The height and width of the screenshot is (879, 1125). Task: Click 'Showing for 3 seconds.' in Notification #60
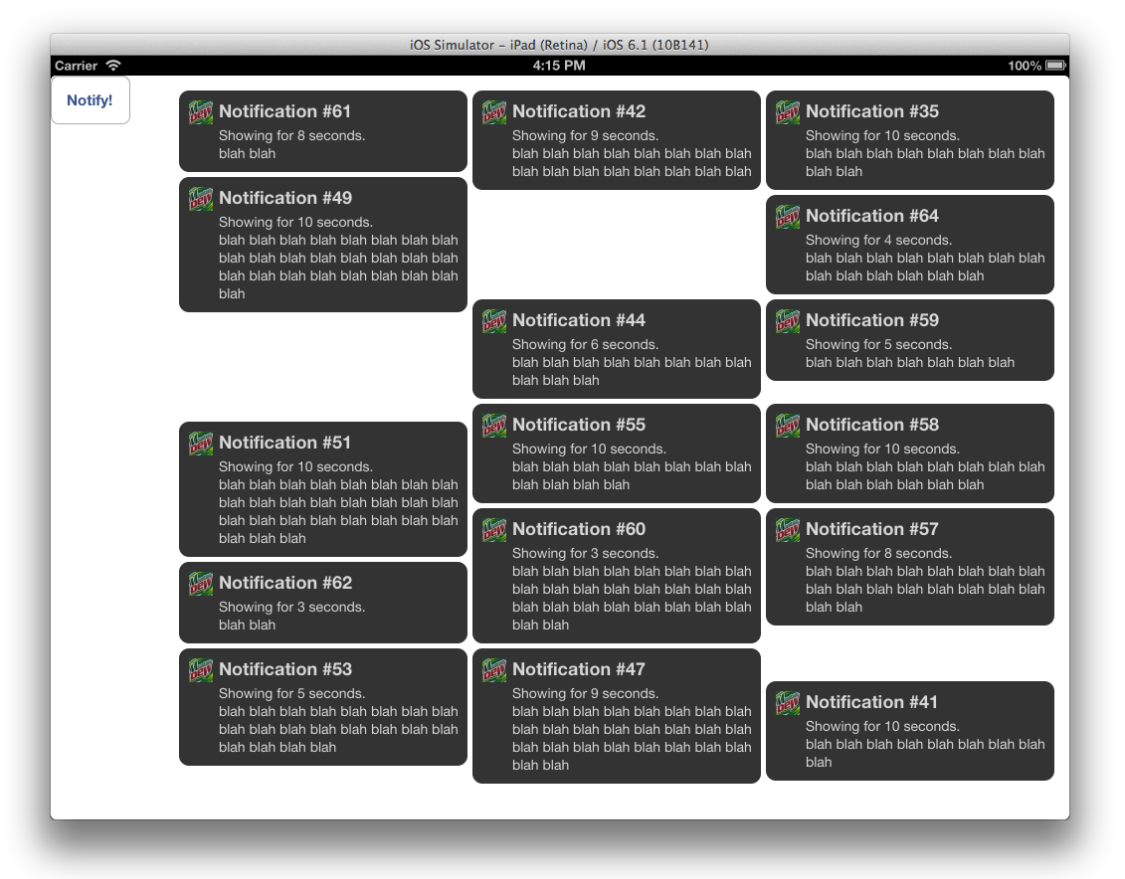[x=585, y=553]
